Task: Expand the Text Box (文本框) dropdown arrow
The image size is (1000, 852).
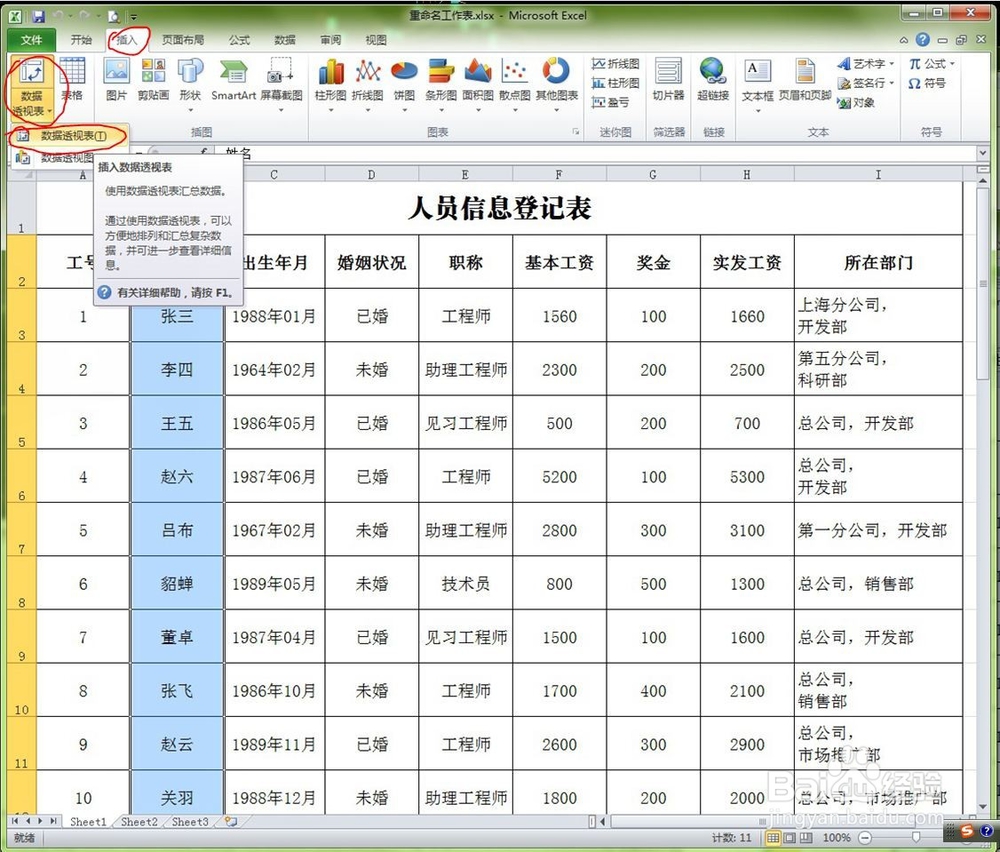Action: click(x=758, y=110)
